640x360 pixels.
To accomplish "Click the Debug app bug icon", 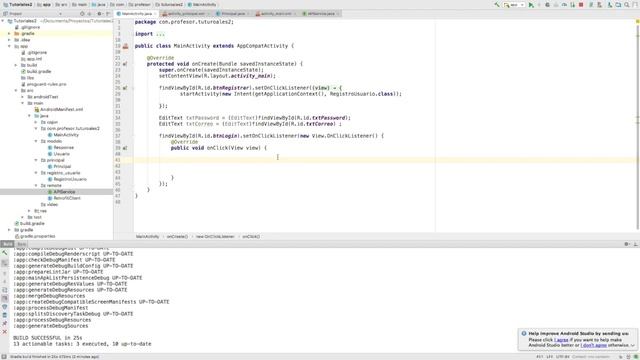I will coord(547,5).
